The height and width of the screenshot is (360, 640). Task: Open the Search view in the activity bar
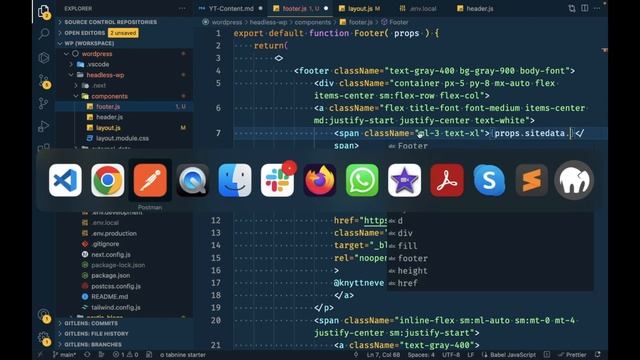[43, 34]
